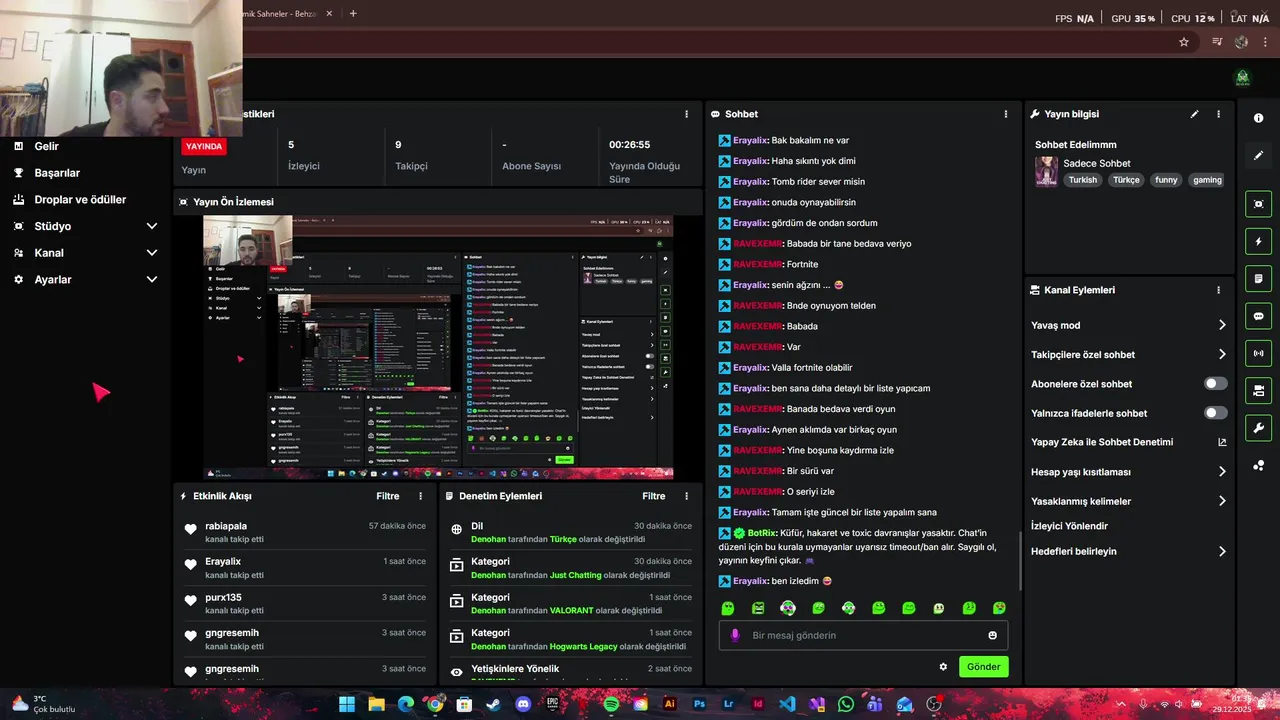Click the BotRix username in chat
Image resolution: width=1280 pixels, height=720 pixels.
coord(761,533)
